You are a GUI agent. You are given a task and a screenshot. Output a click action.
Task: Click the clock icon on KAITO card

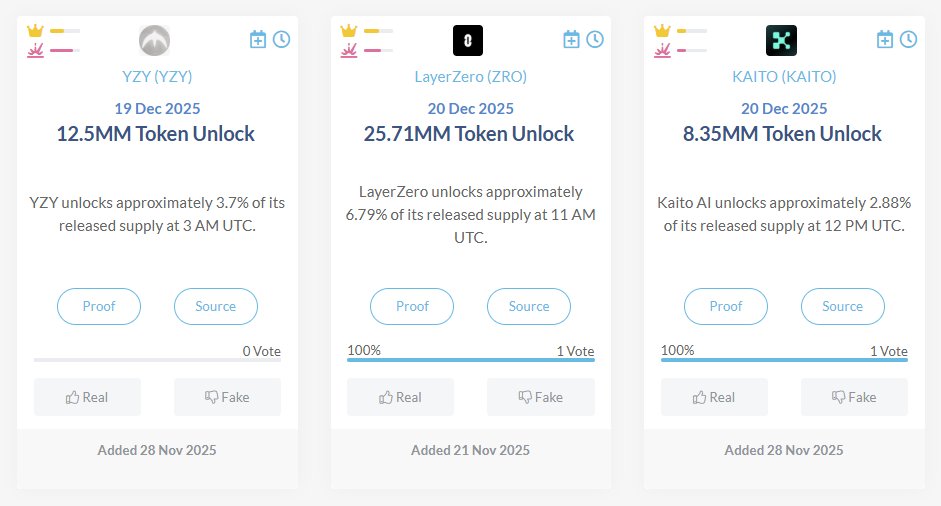[x=908, y=39]
